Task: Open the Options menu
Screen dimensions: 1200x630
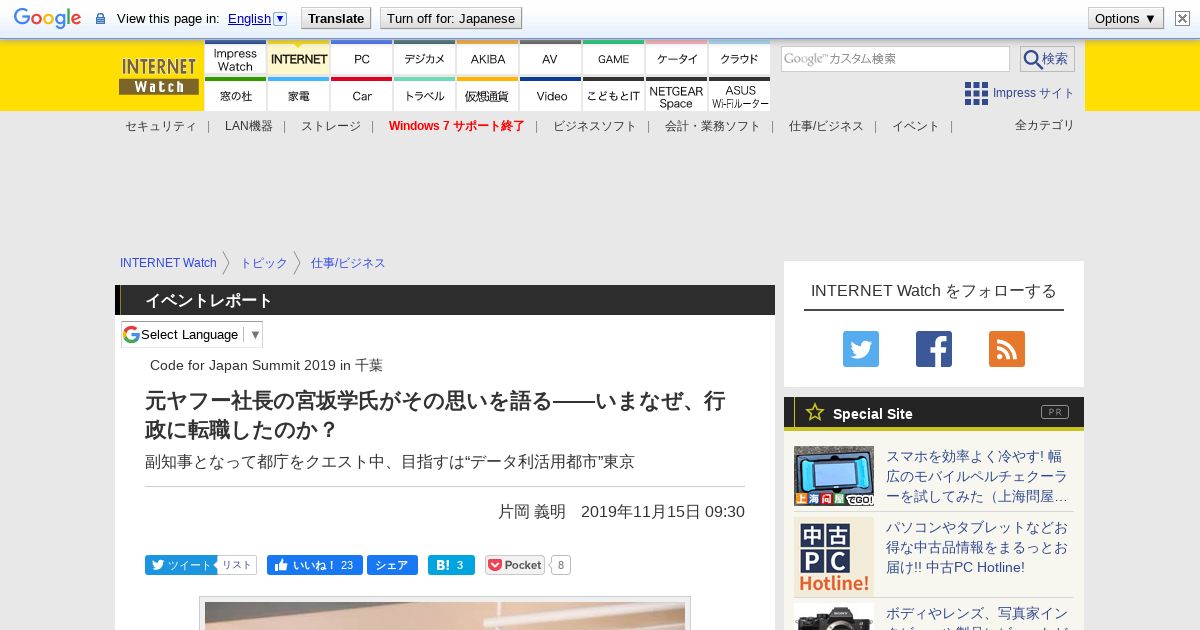Action: point(1125,18)
